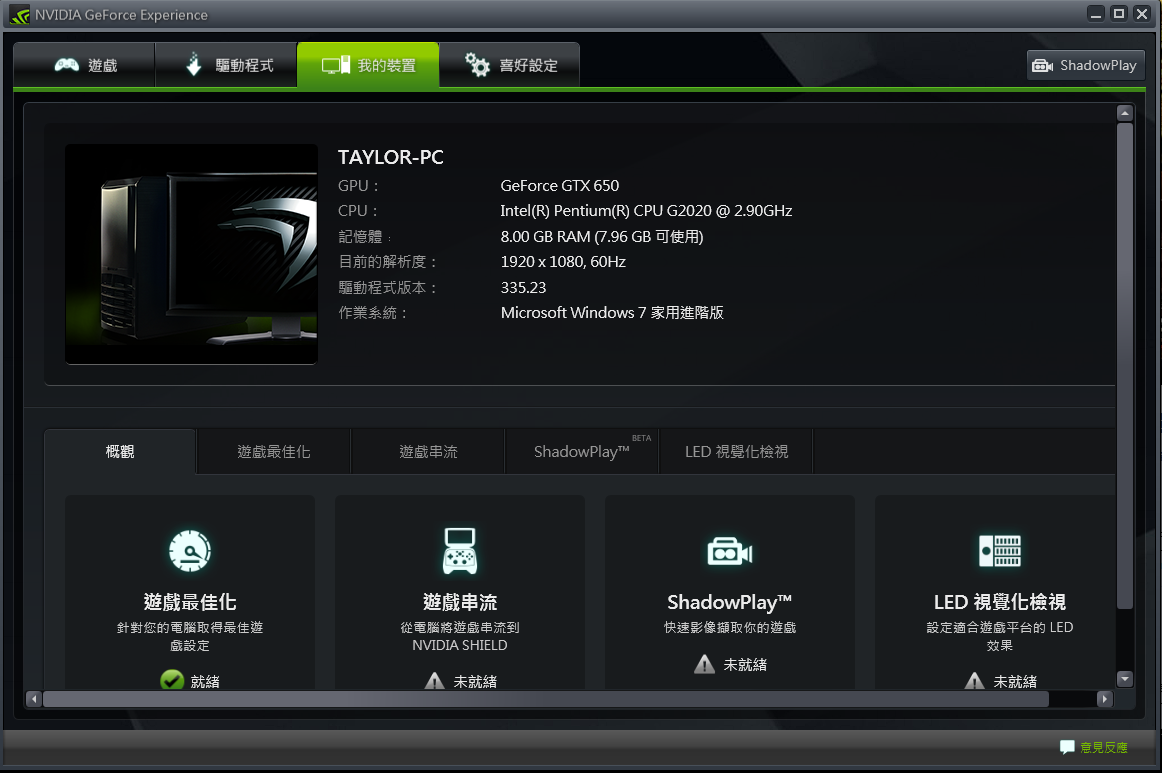Click the 遊戲最佳化 card title
Image resolution: width=1162 pixels, height=773 pixels.
(x=190, y=602)
